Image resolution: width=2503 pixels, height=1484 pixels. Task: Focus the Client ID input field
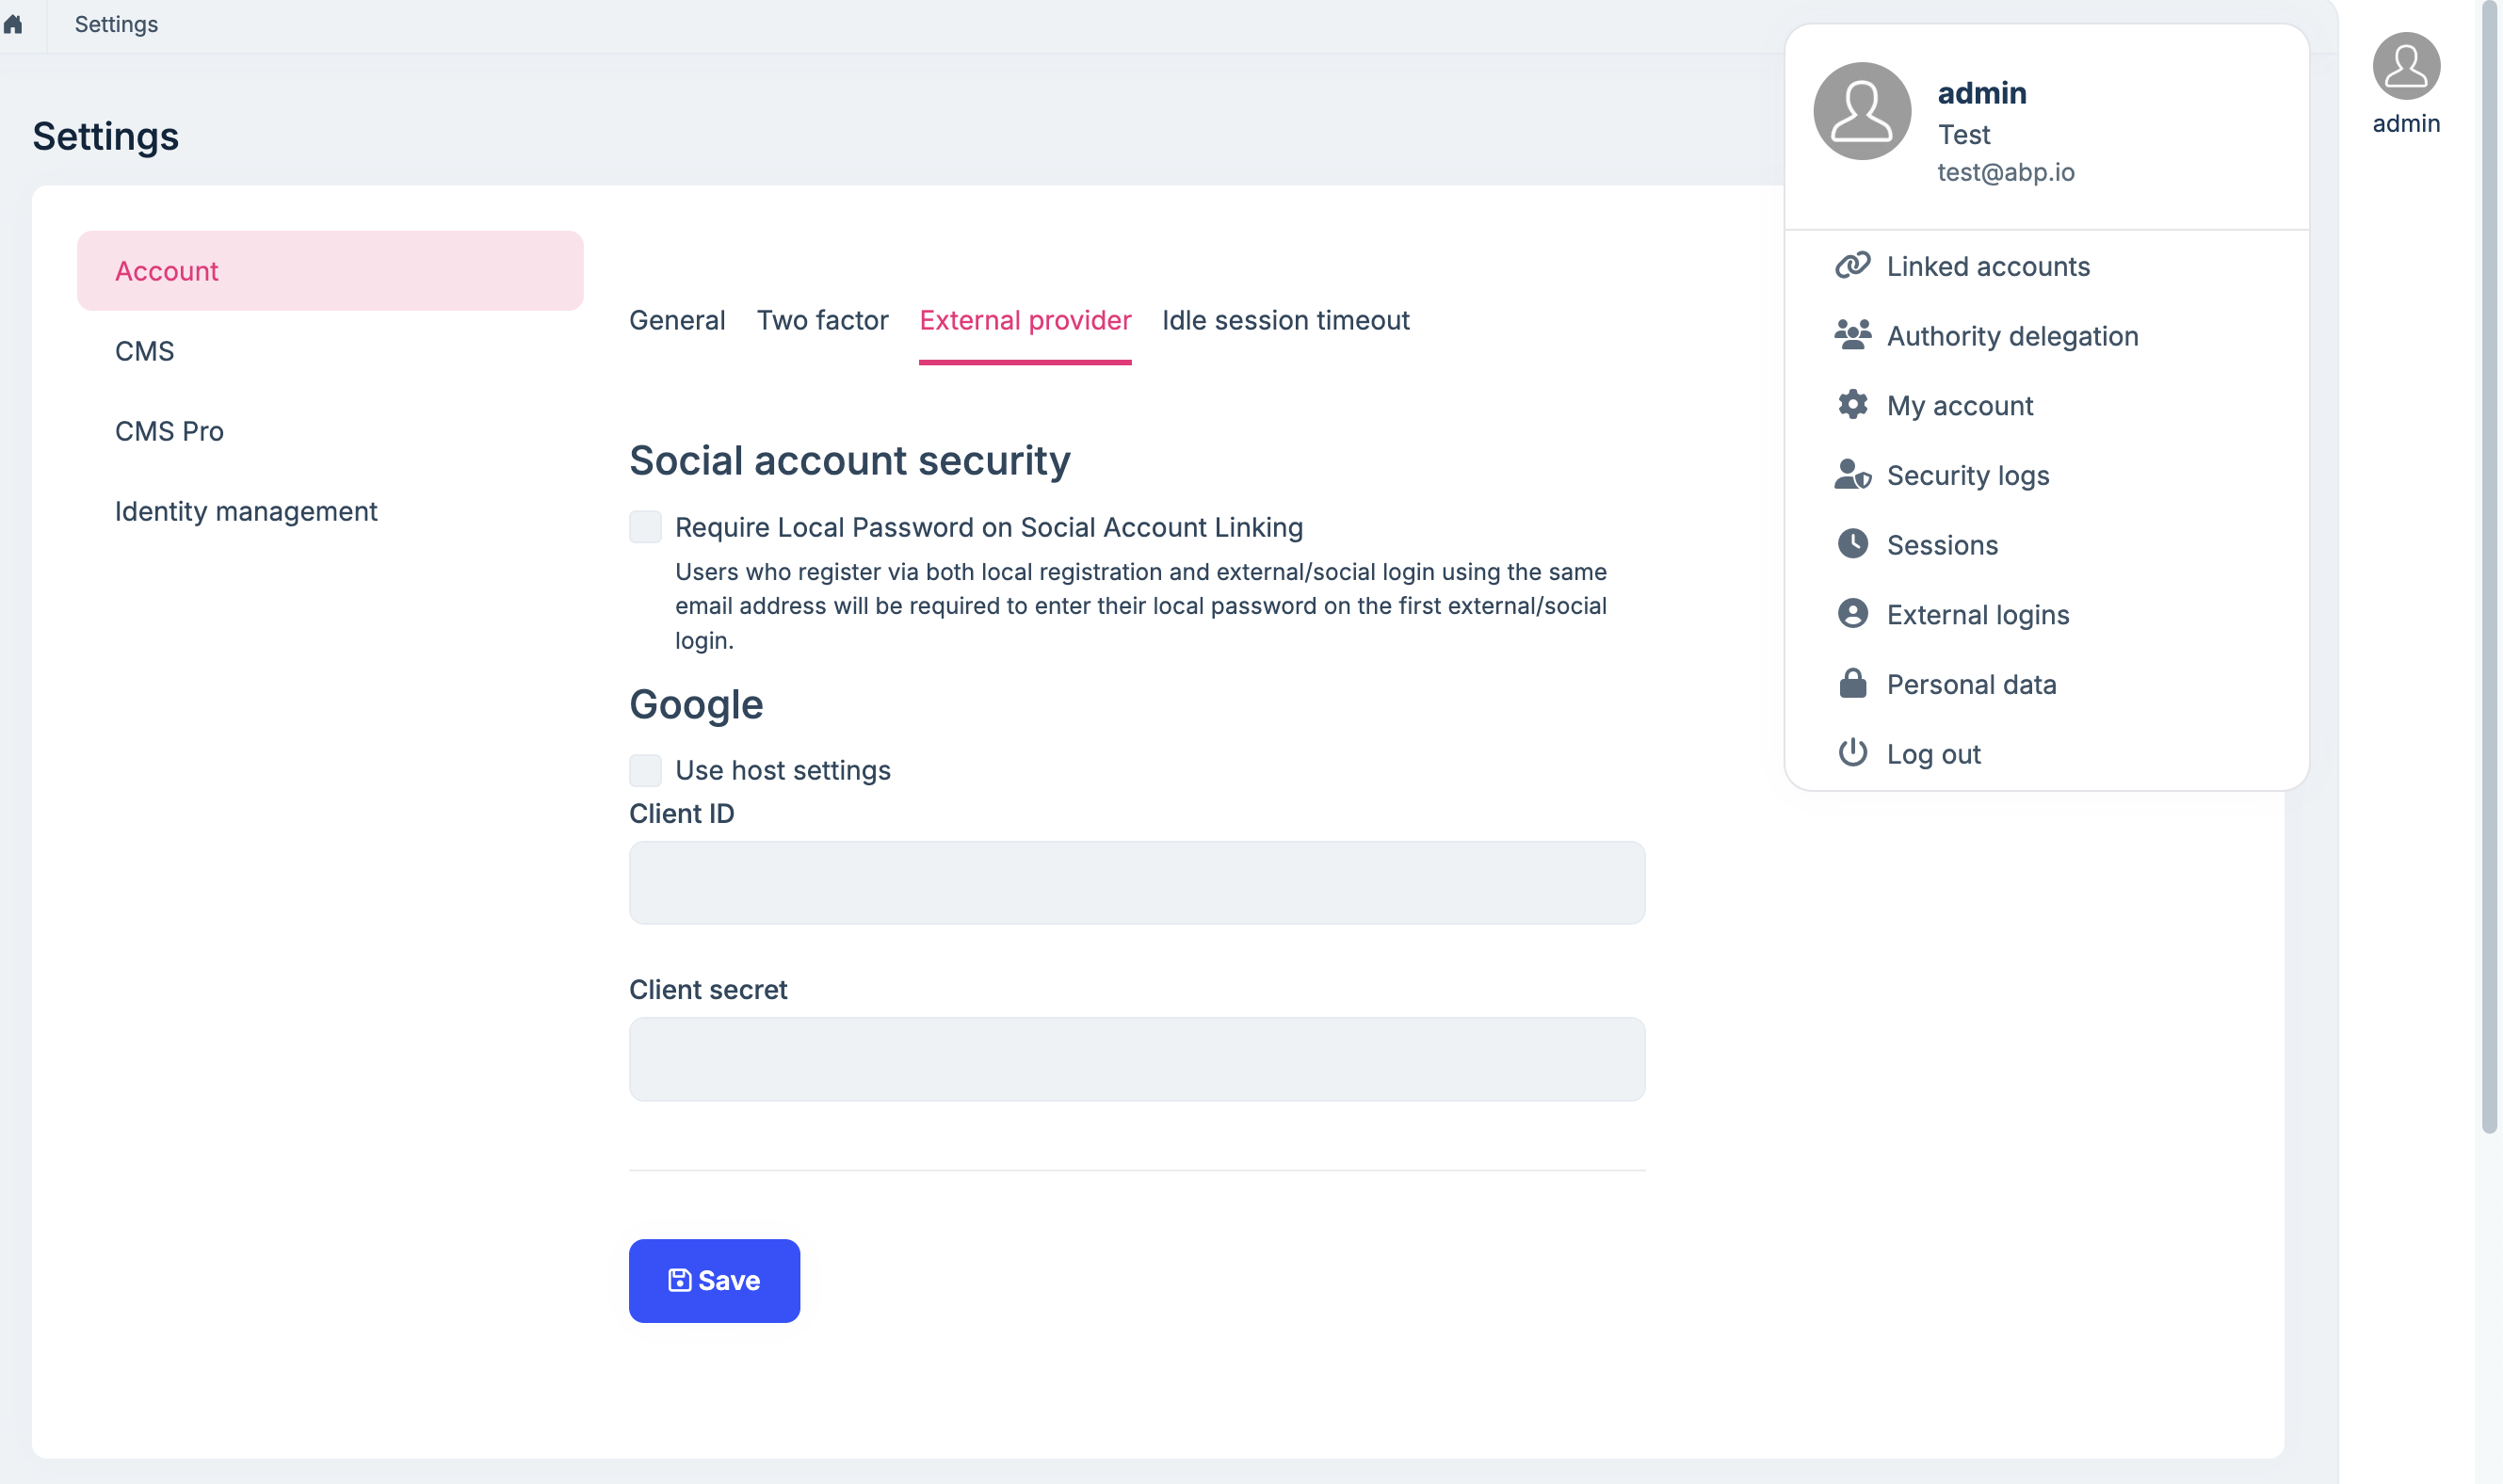pyautogui.click(x=1137, y=883)
